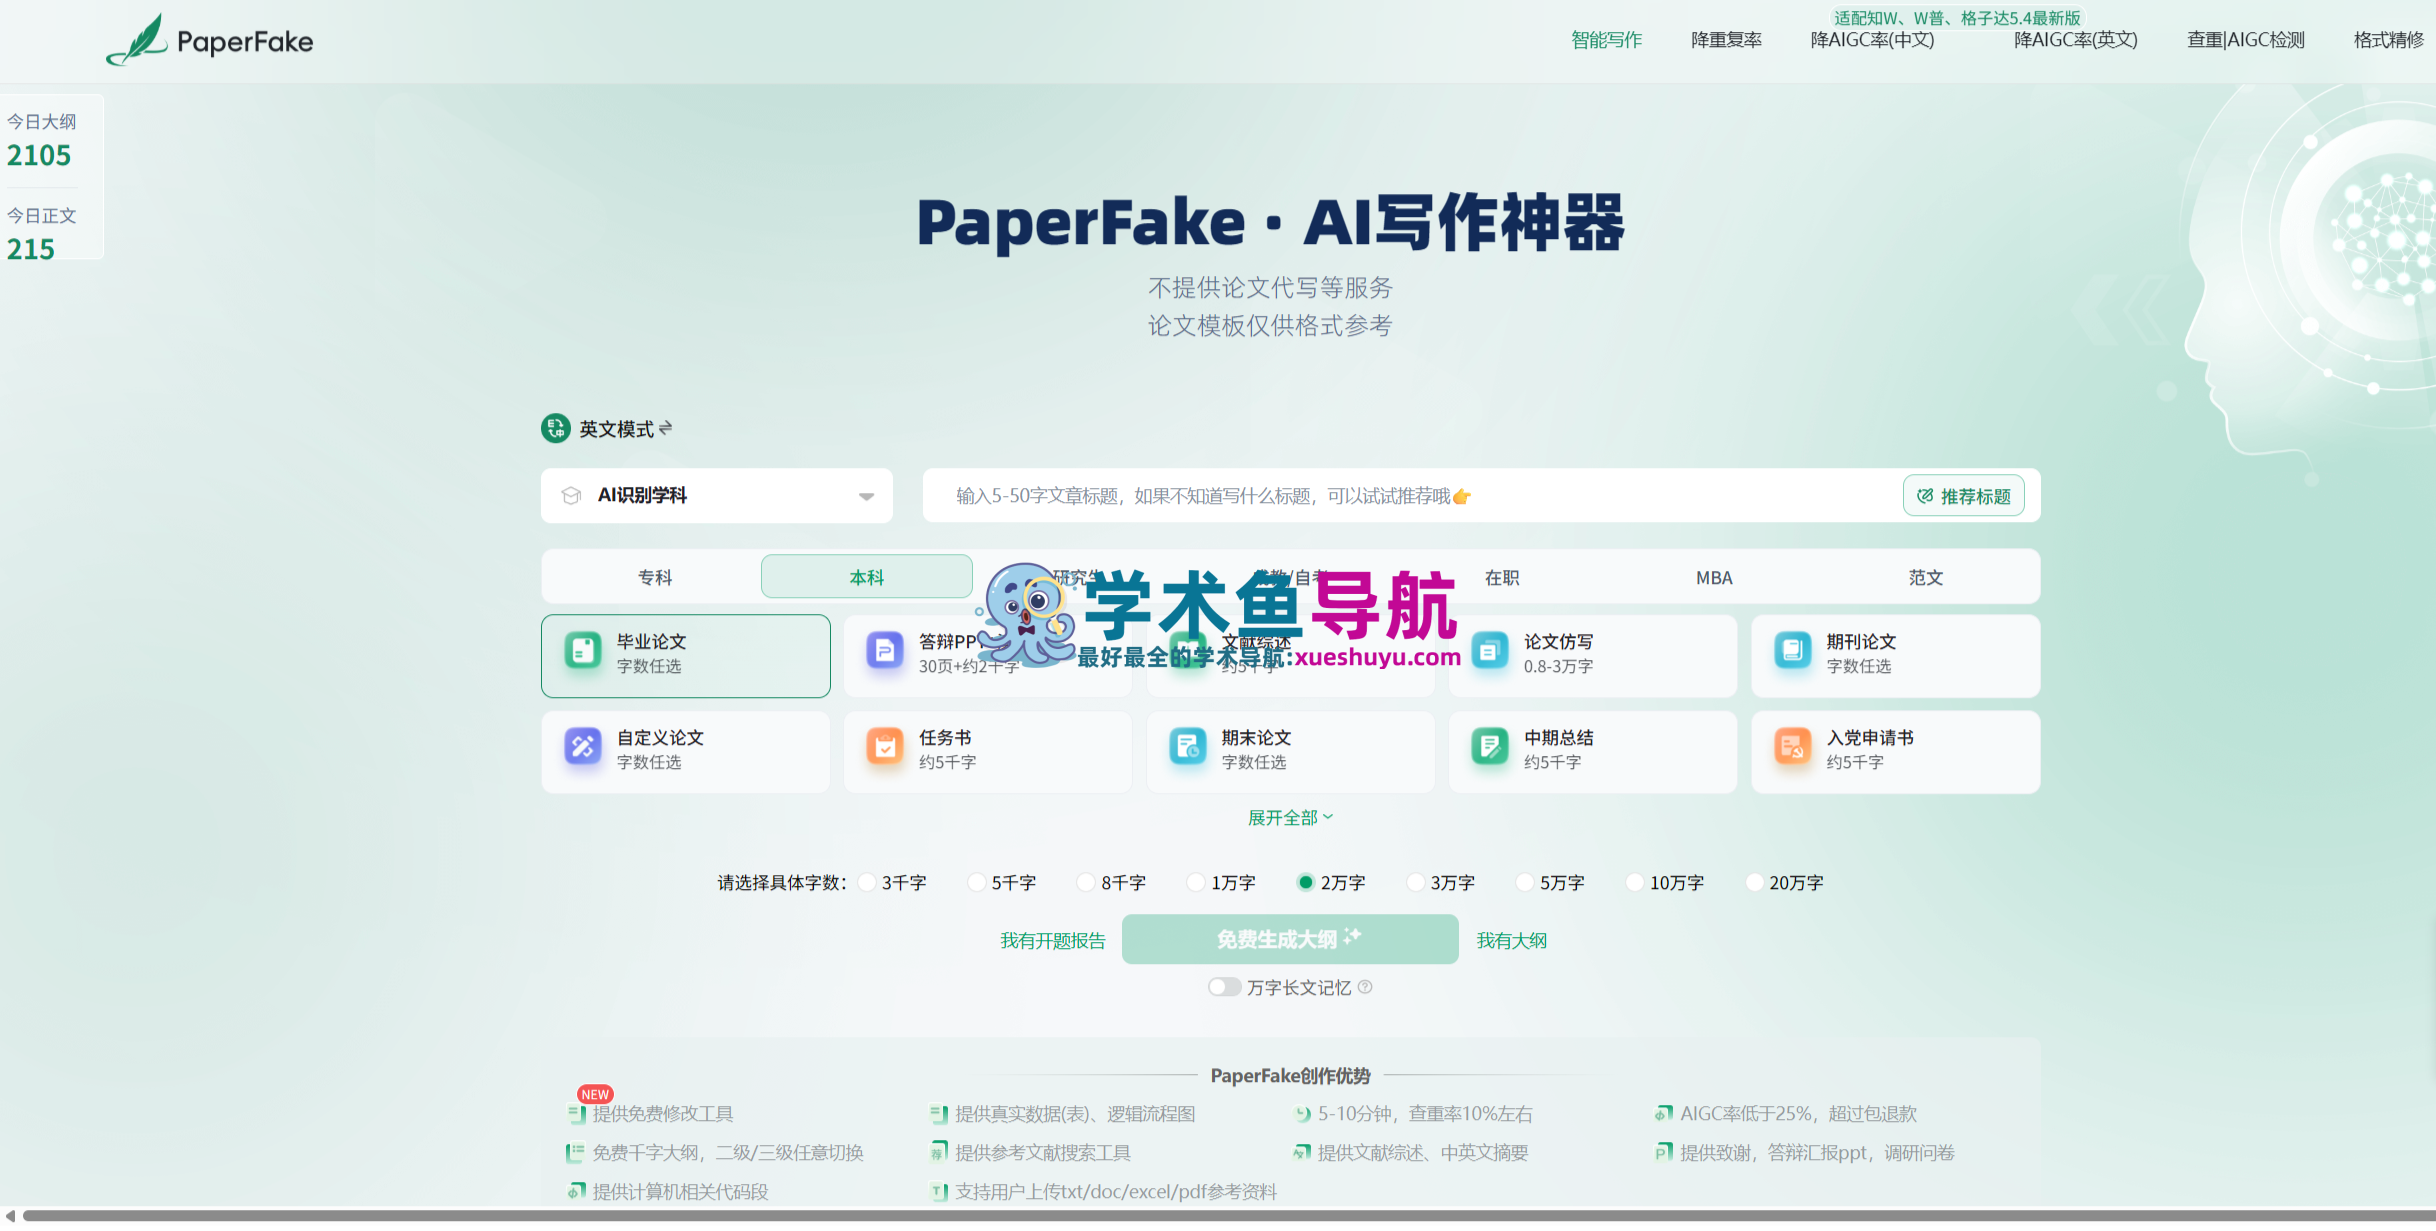Open the AI识别学科 subject dropdown
The height and width of the screenshot is (1231, 2436).
717,496
